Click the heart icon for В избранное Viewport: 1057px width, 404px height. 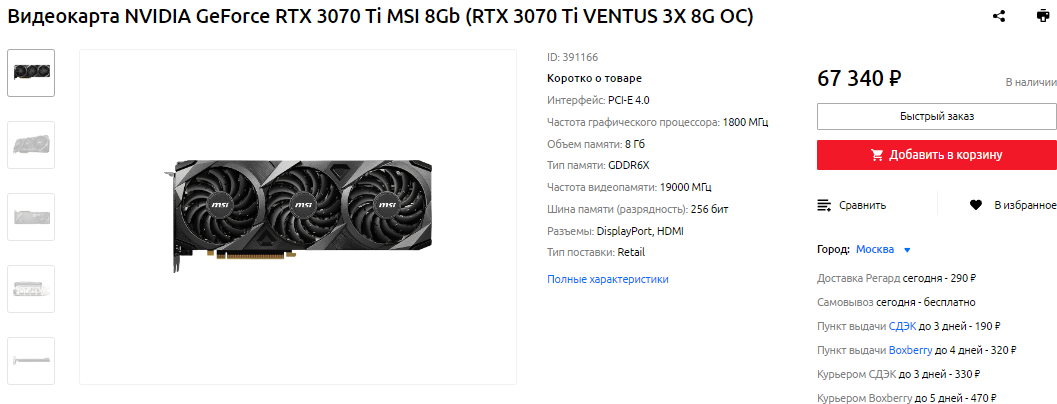pyautogui.click(x=975, y=205)
